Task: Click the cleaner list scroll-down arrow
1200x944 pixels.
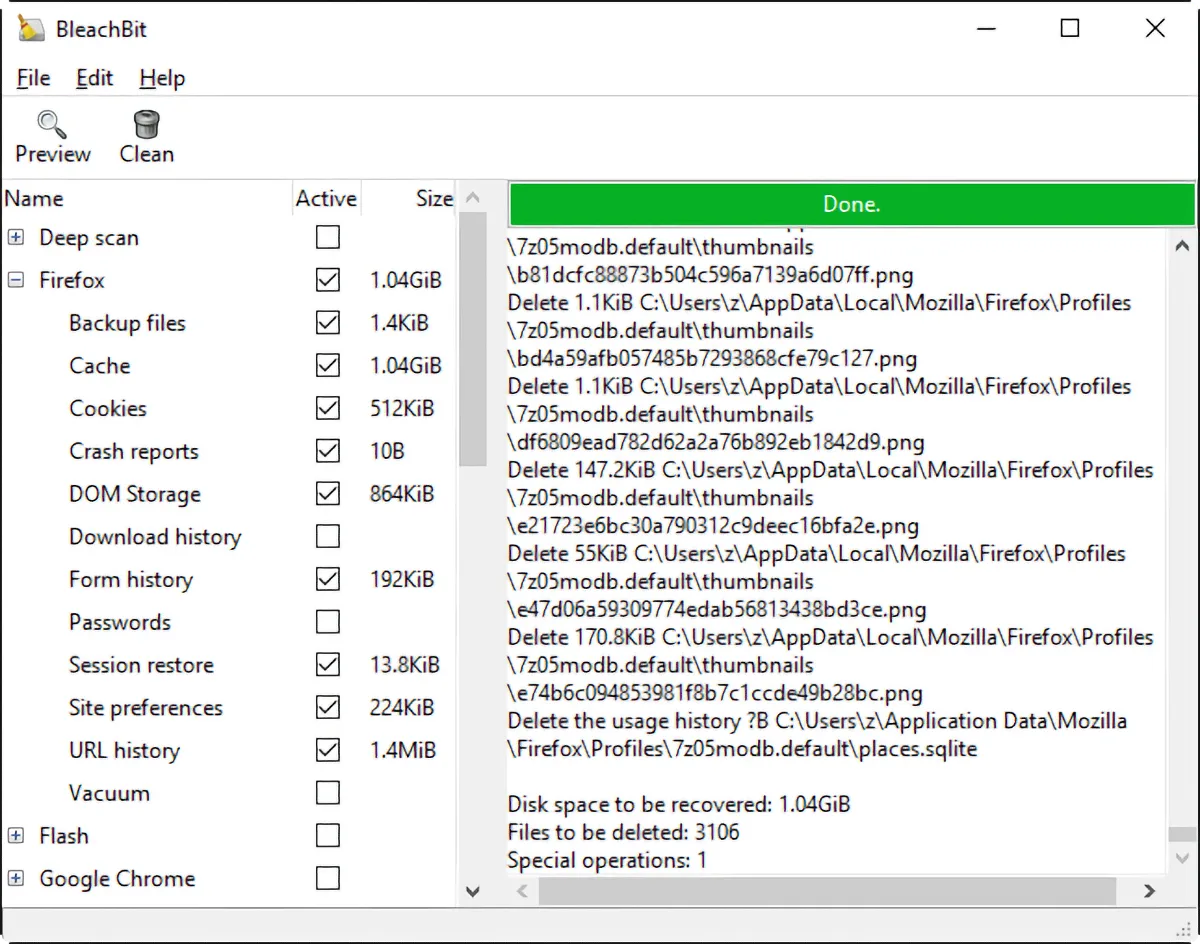Action: pos(473,890)
